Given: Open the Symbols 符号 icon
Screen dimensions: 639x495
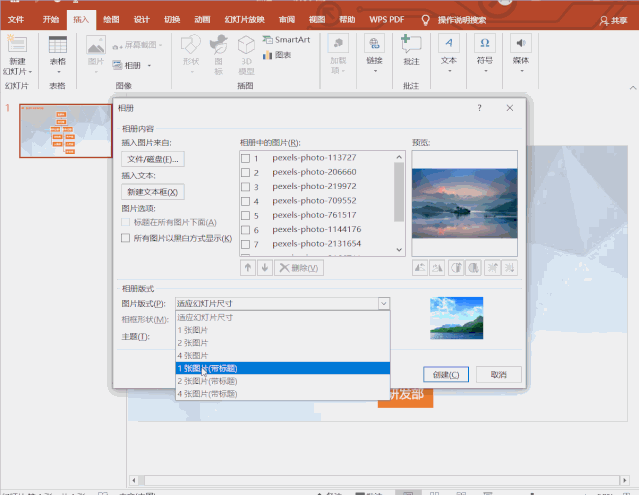Looking at the screenshot, I should pyautogui.click(x=485, y=43).
